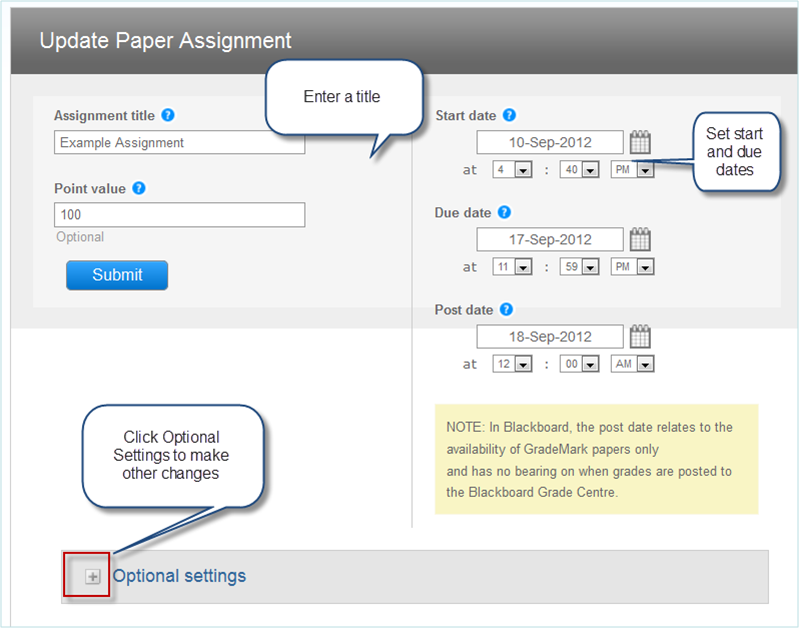
Task: Open the Due date calendar picker
Action: (x=640, y=240)
